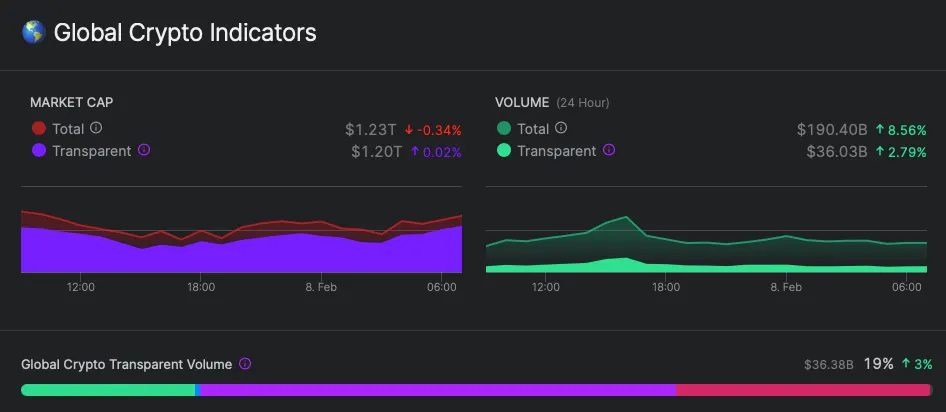Click the $36.03B transparent volume value
Image resolution: width=946 pixels, height=412 pixels.
[837, 152]
